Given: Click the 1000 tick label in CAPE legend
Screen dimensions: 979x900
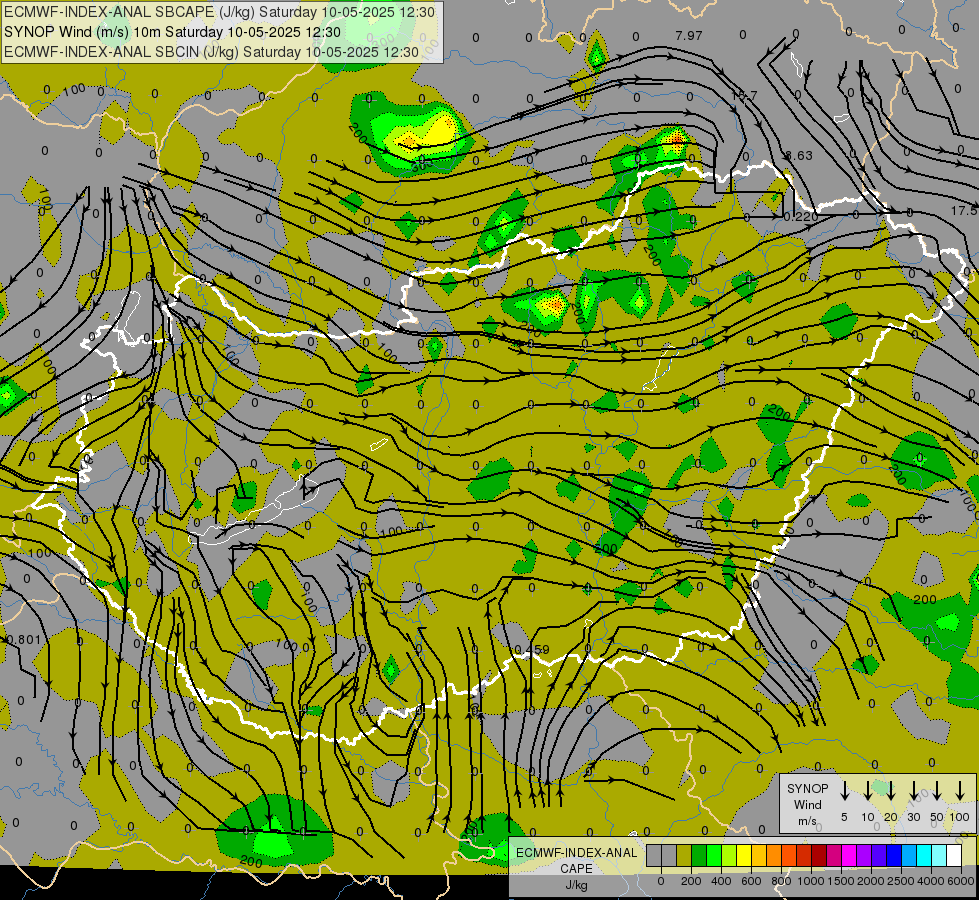Looking at the screenshot, I should [x=811, y=881].
